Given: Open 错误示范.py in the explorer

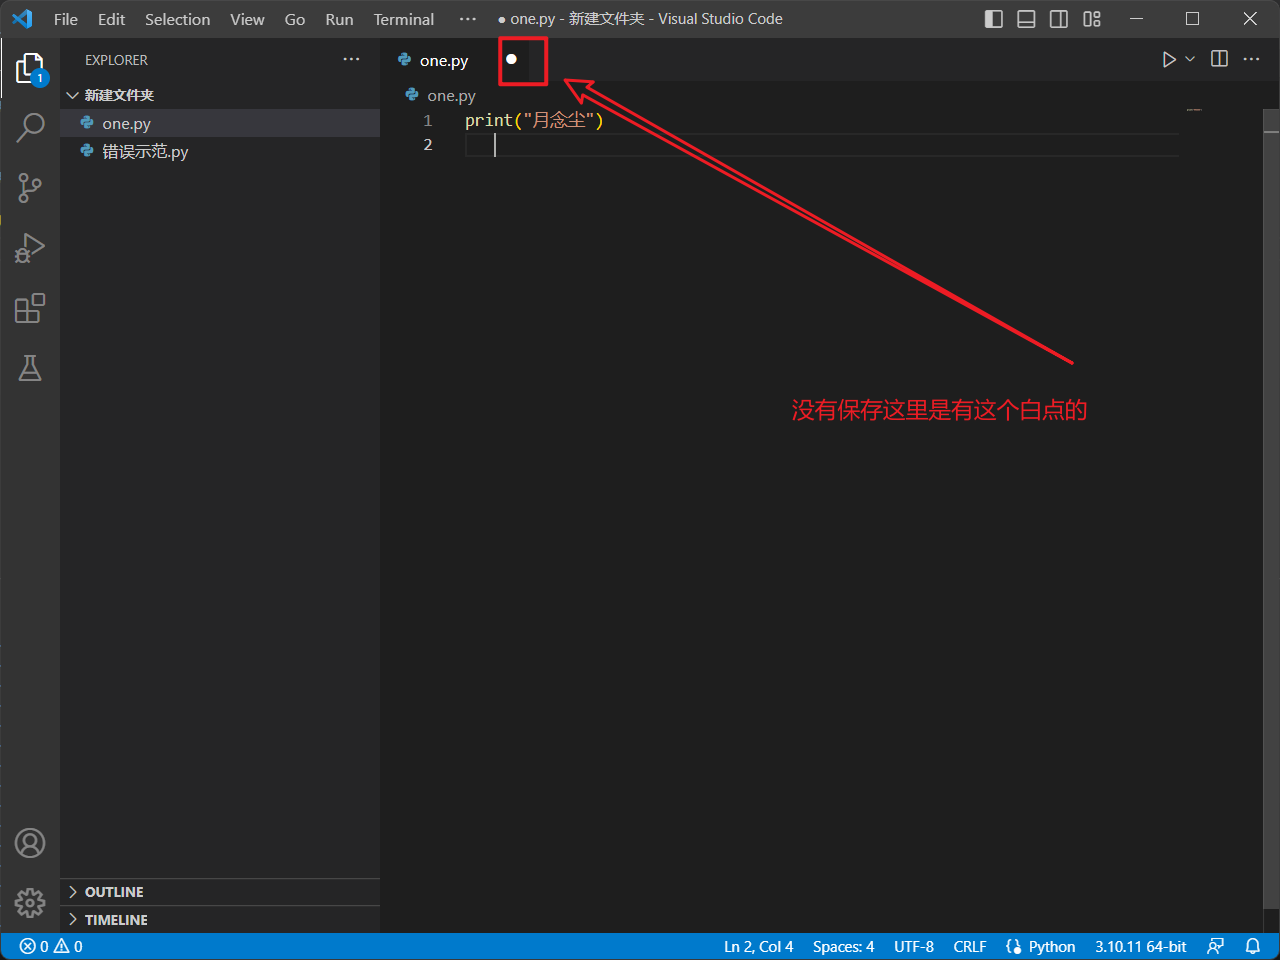Looking at the screenshot, I should pyautogui.click(x=145, y=152).
